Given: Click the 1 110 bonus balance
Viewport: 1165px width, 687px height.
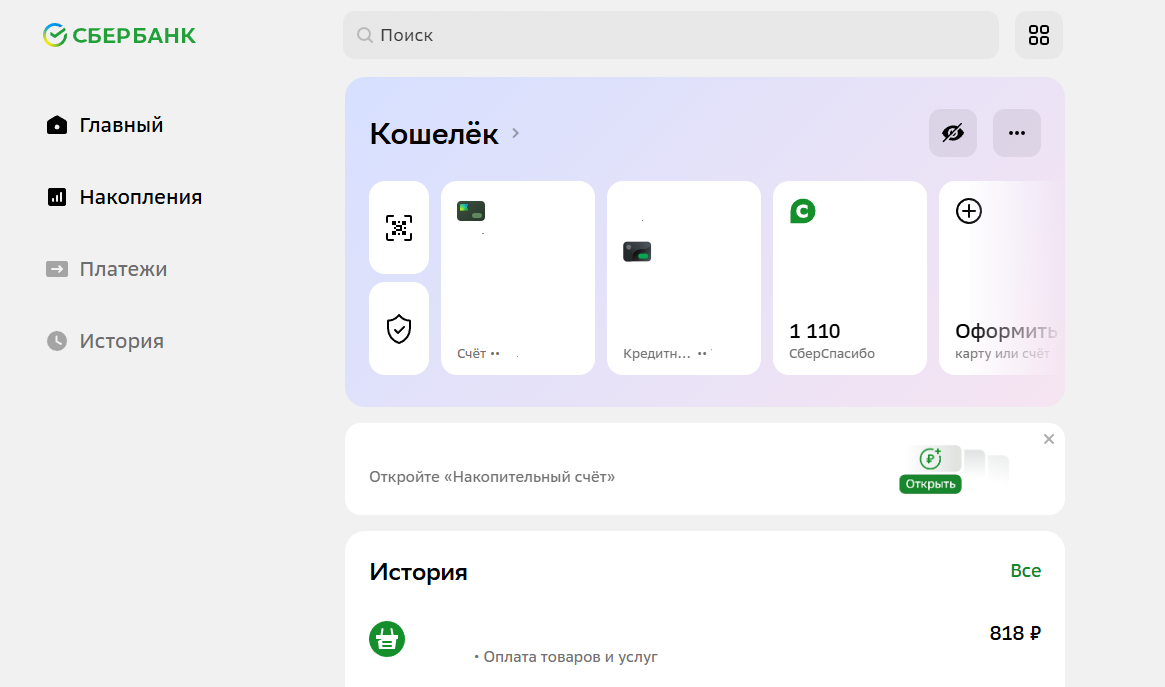Looking at the screenshot, I should point(814,331).
